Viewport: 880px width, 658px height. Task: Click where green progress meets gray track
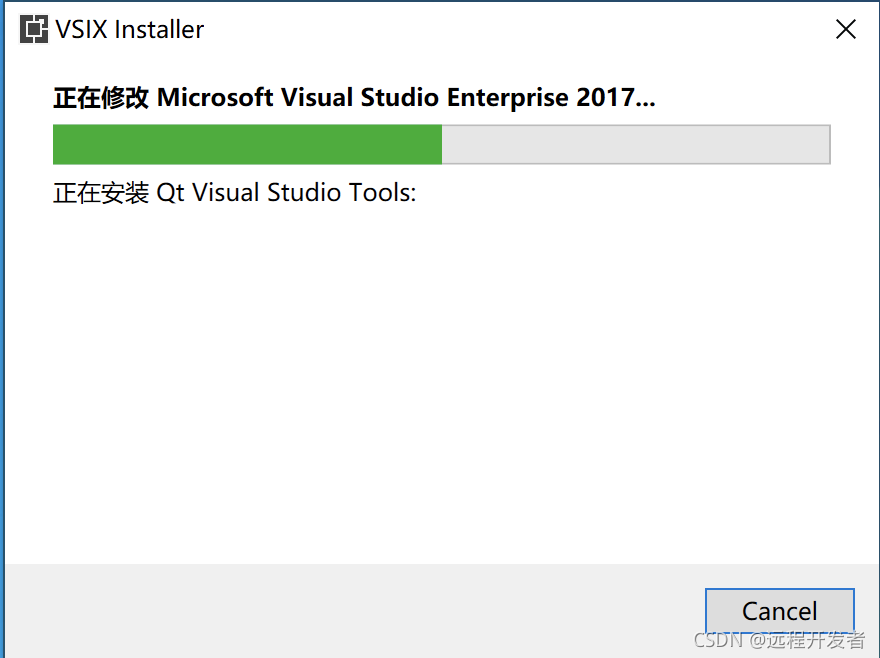(442, 144)
